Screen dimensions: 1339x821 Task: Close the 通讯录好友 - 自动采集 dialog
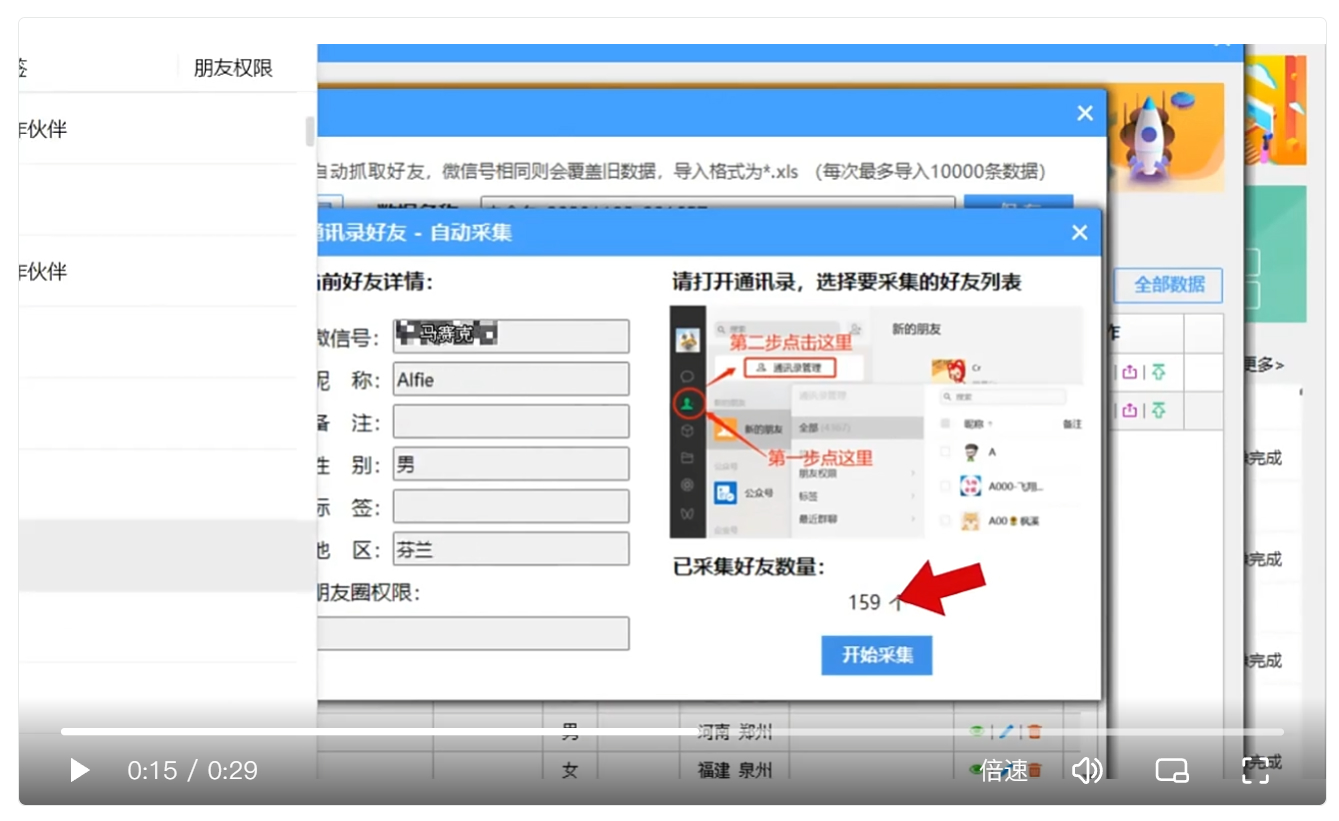click(x=1079, y=233)
